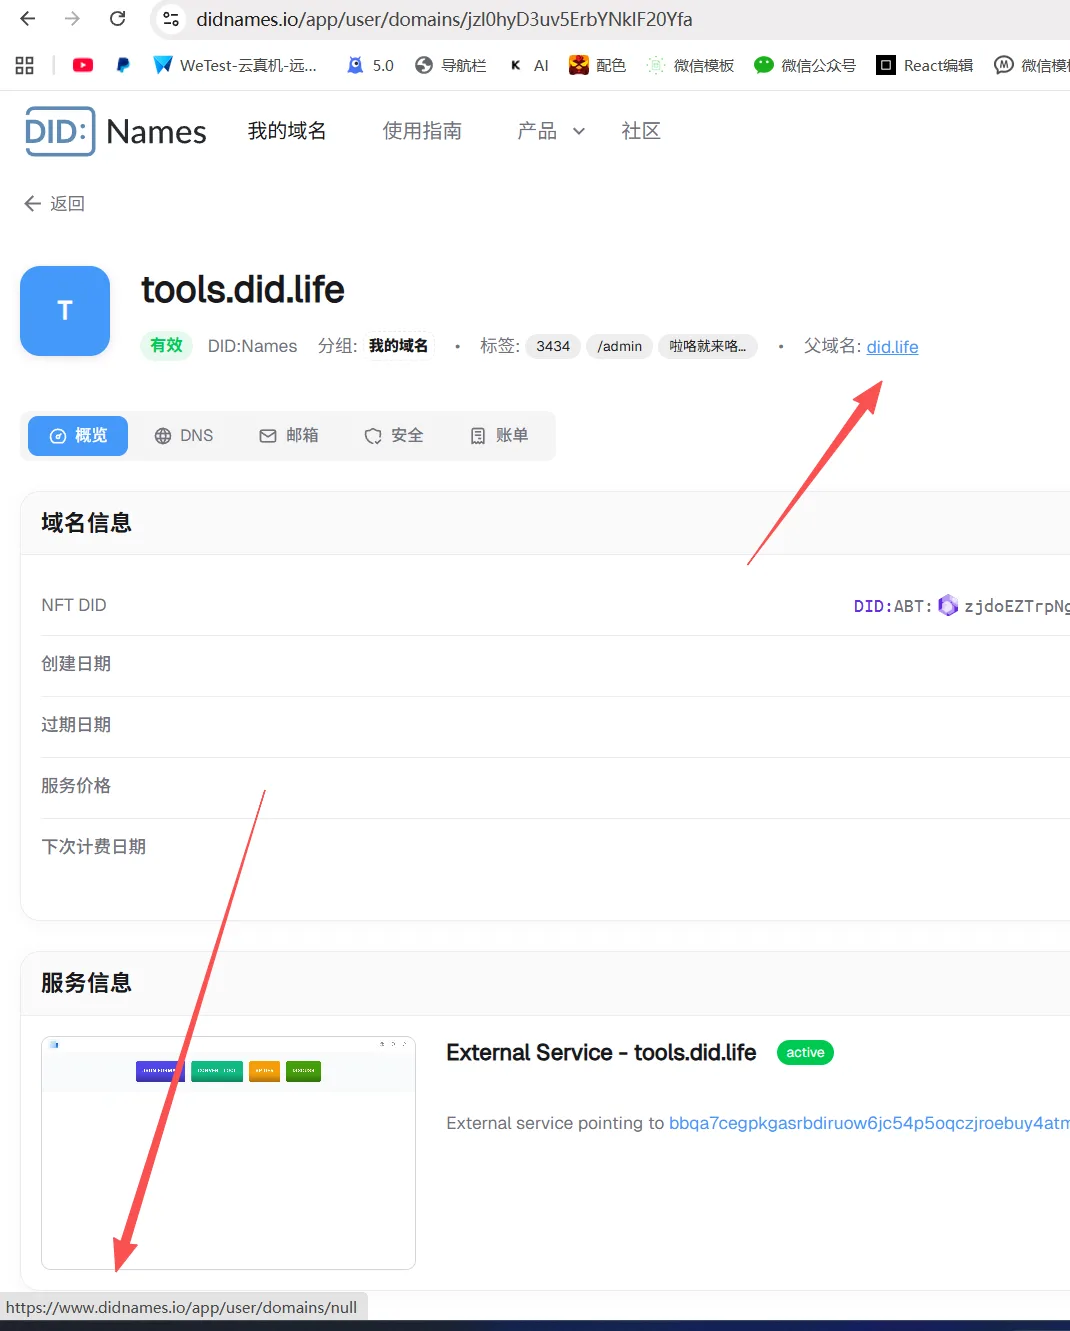The height and width of the screenshot is (1331, 1070).
Task: Click the ABT DID hexagon icon
Action: [x=948, y=605]
